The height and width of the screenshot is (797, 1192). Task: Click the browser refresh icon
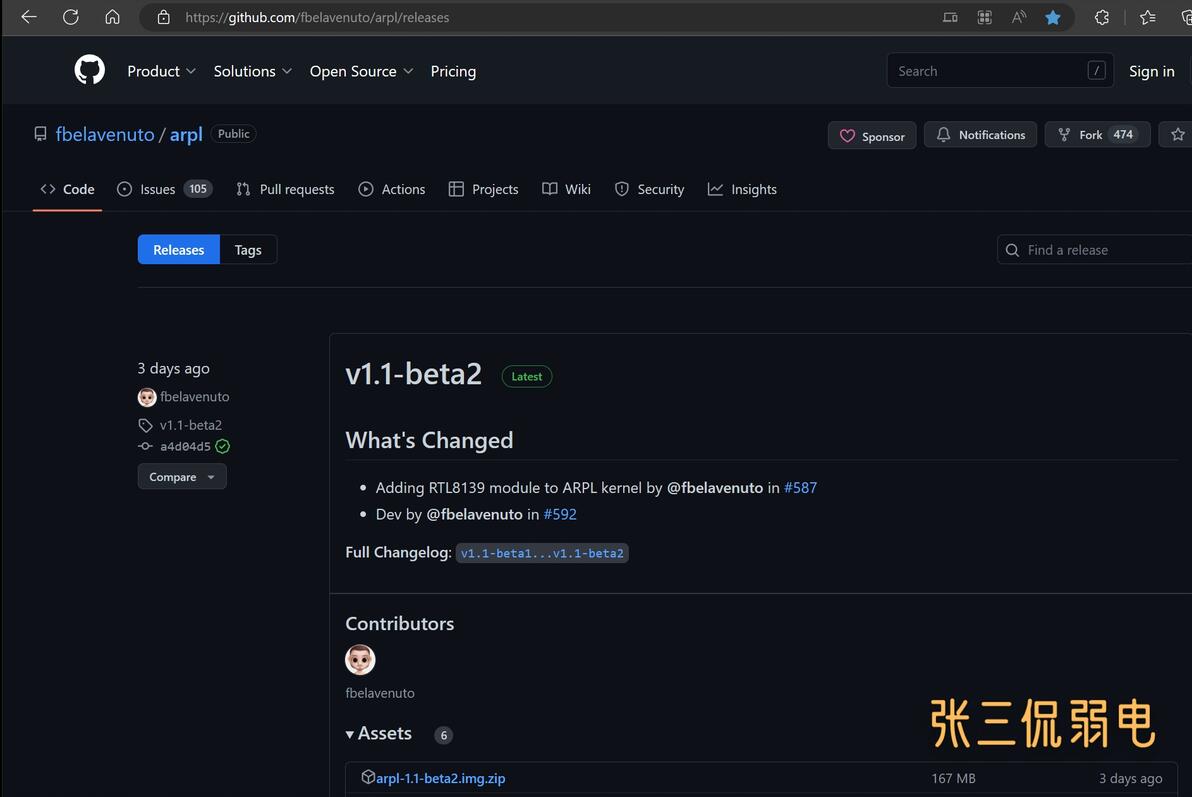71,17
